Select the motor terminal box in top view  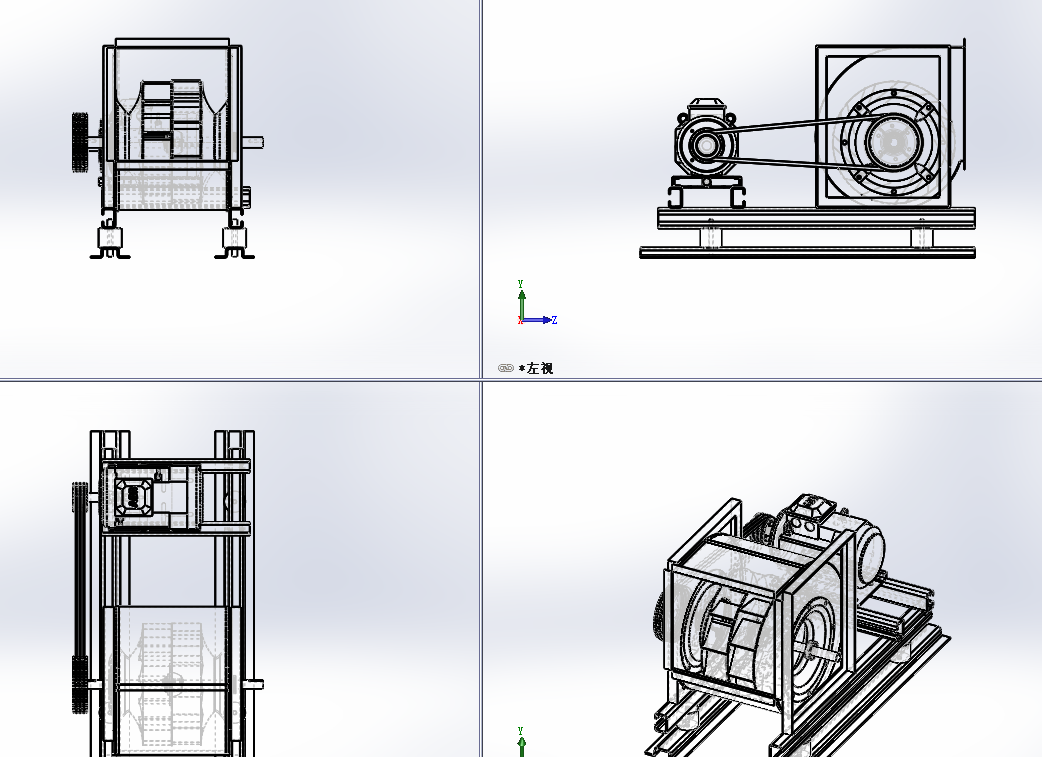pyautogui.click(x=132, y=496)
